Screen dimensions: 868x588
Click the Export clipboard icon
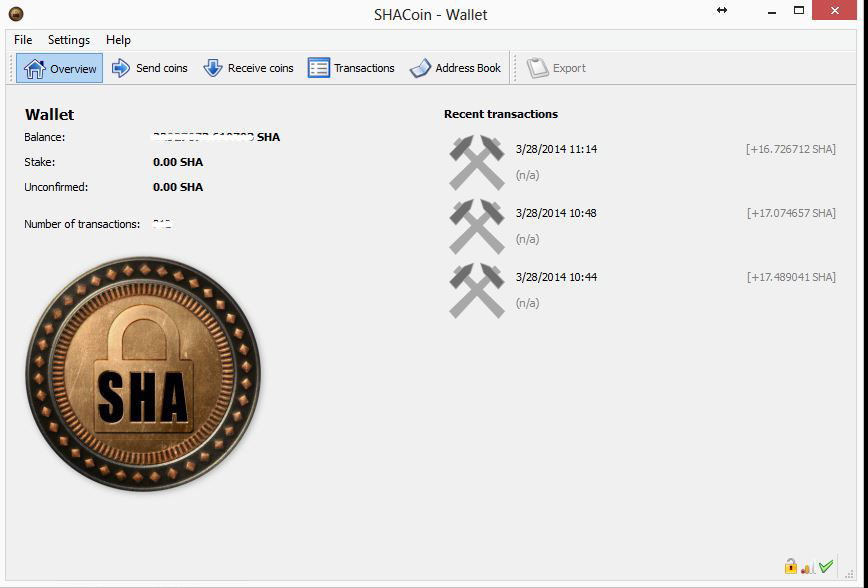pyautogui.click(x=537, y=68)
